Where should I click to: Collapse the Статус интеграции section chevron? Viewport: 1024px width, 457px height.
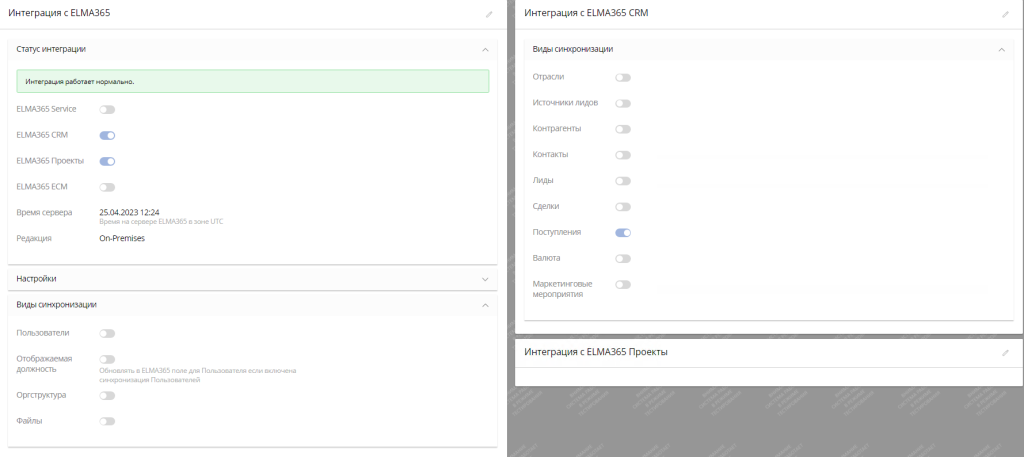pyautogui.click(x=485, y=49)
